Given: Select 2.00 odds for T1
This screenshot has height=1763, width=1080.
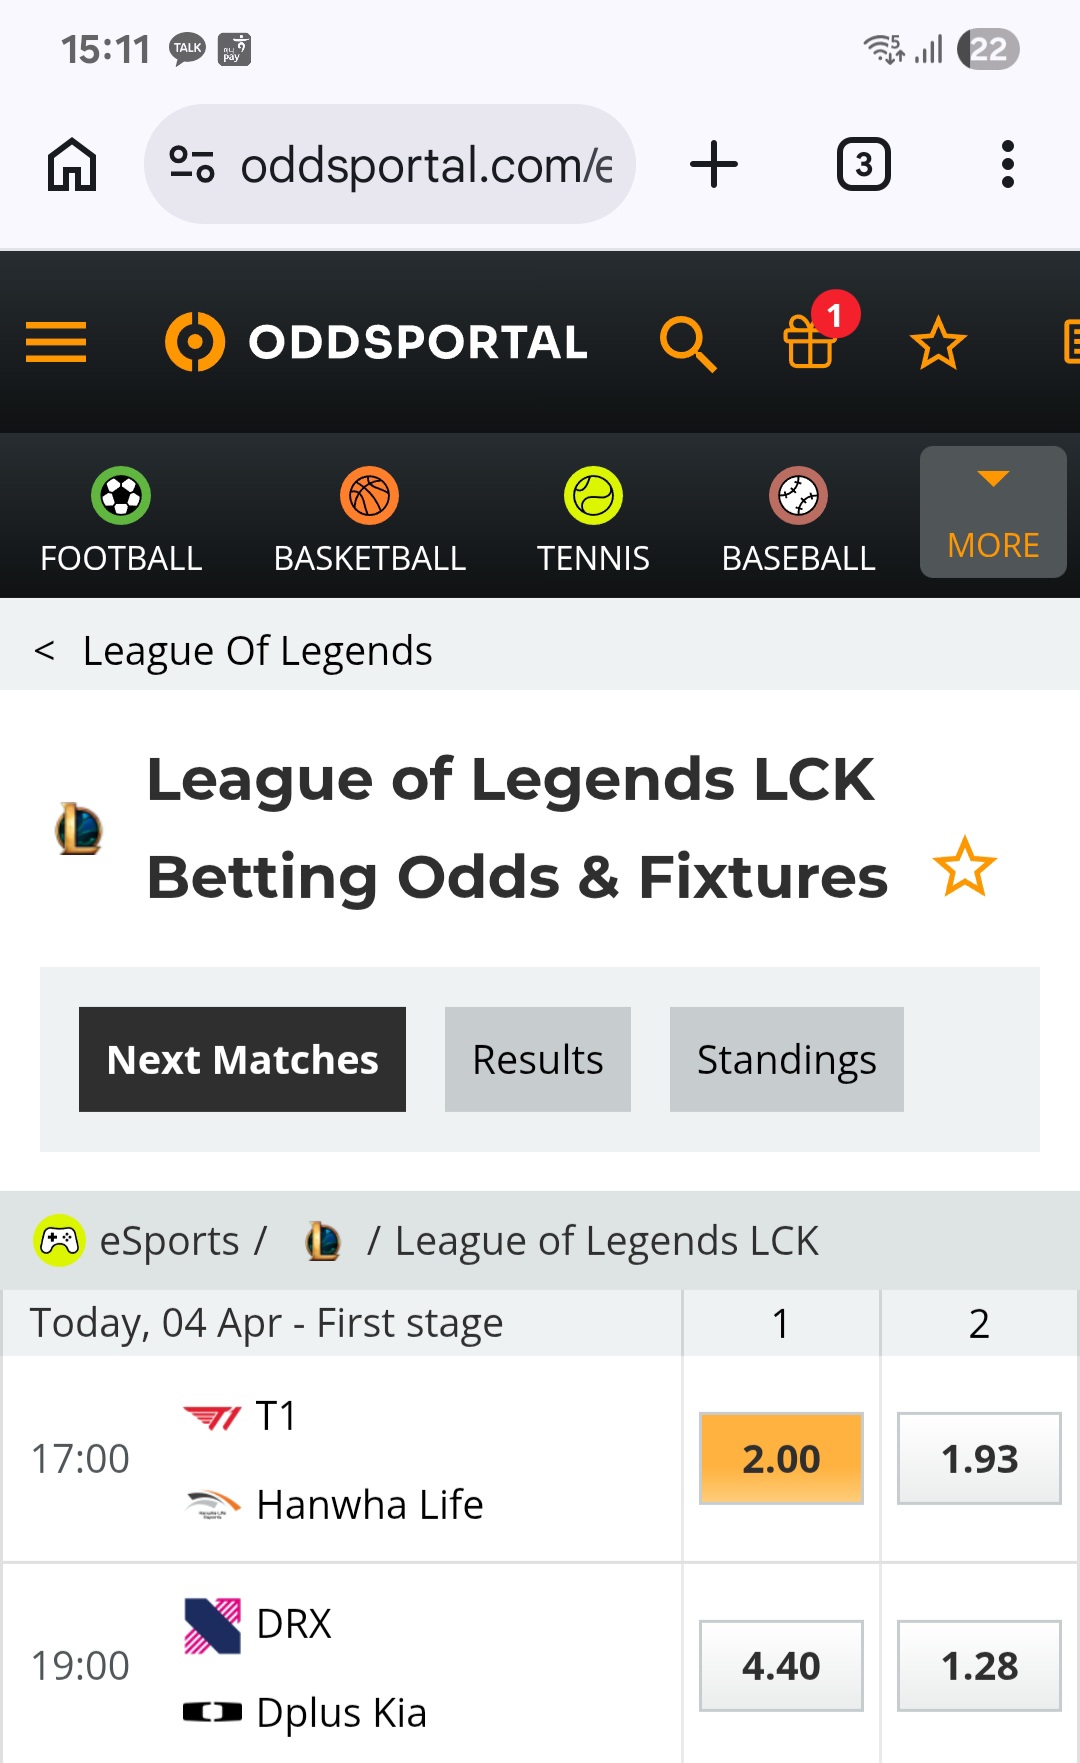Looking at the screenshot, I should 781,1458.
